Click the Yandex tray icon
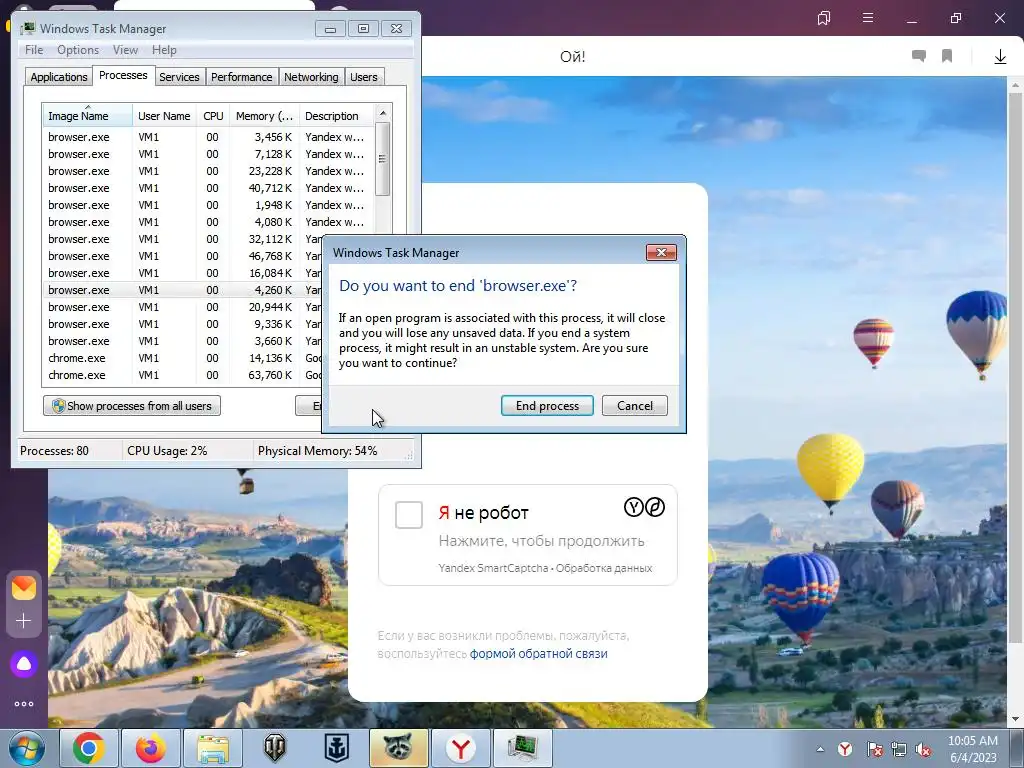The image size is (1024, 768). coord(845,749)
